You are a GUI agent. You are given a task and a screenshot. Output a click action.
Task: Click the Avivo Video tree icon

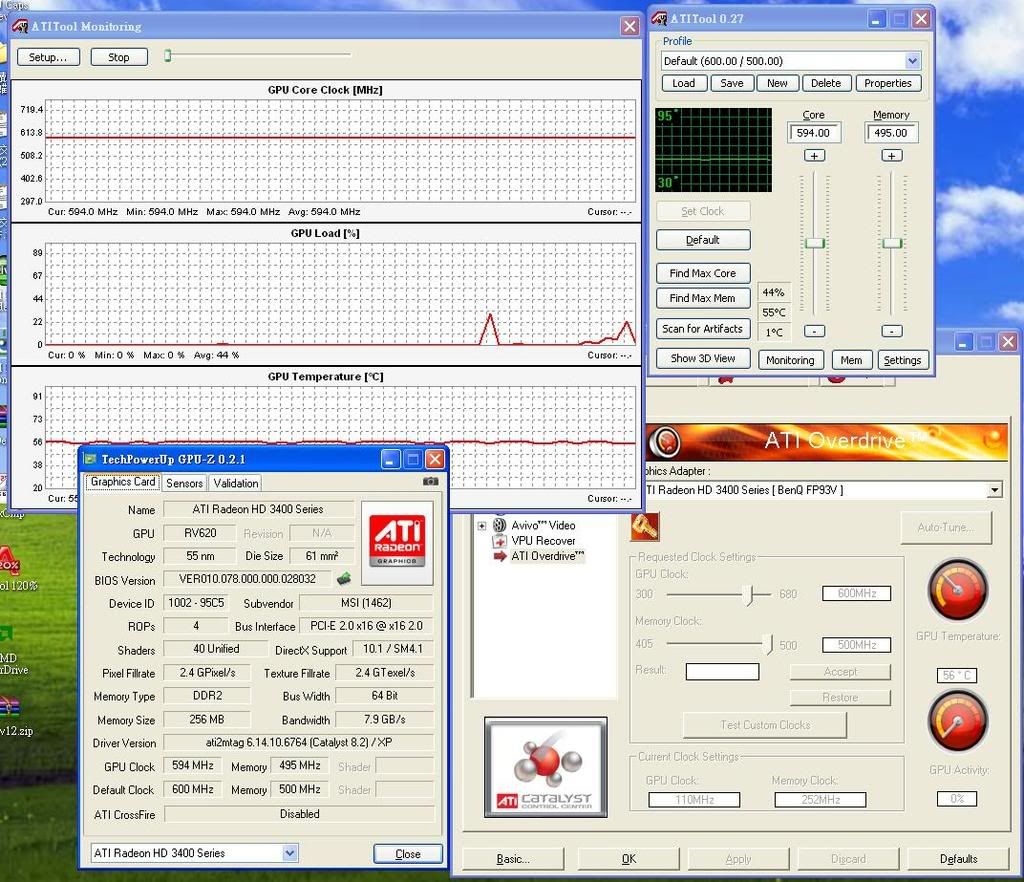tap(500, 525)
